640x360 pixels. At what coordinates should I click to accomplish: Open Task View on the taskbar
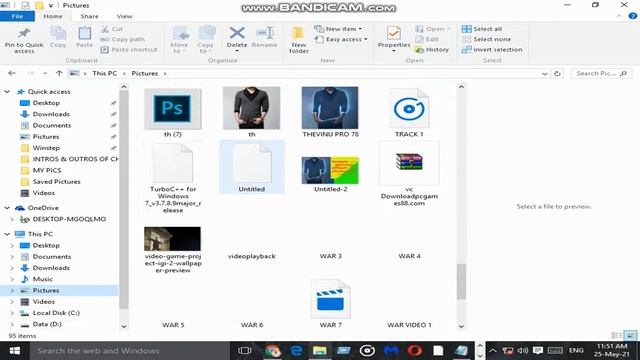click(244, 351)
